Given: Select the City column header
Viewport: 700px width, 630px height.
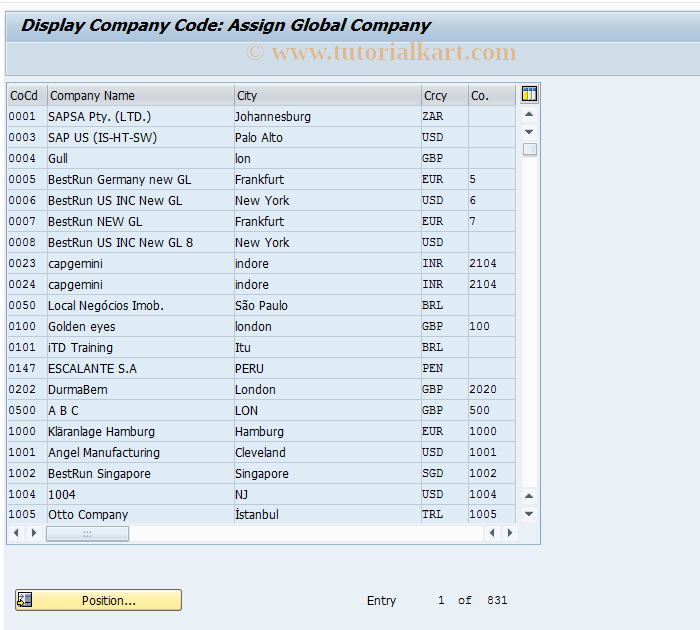Looking at the screenshot, I should click(x=328, y=96).
